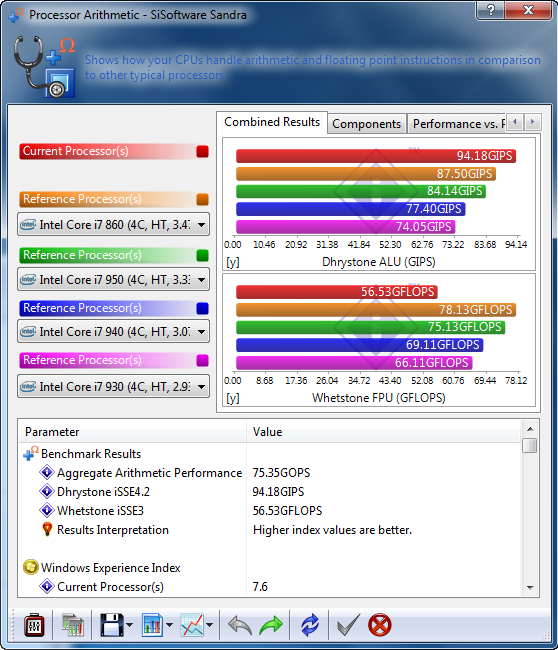
Task: Click the Windows Experience Index yellow icon
Action: click(x=31, y=568)
